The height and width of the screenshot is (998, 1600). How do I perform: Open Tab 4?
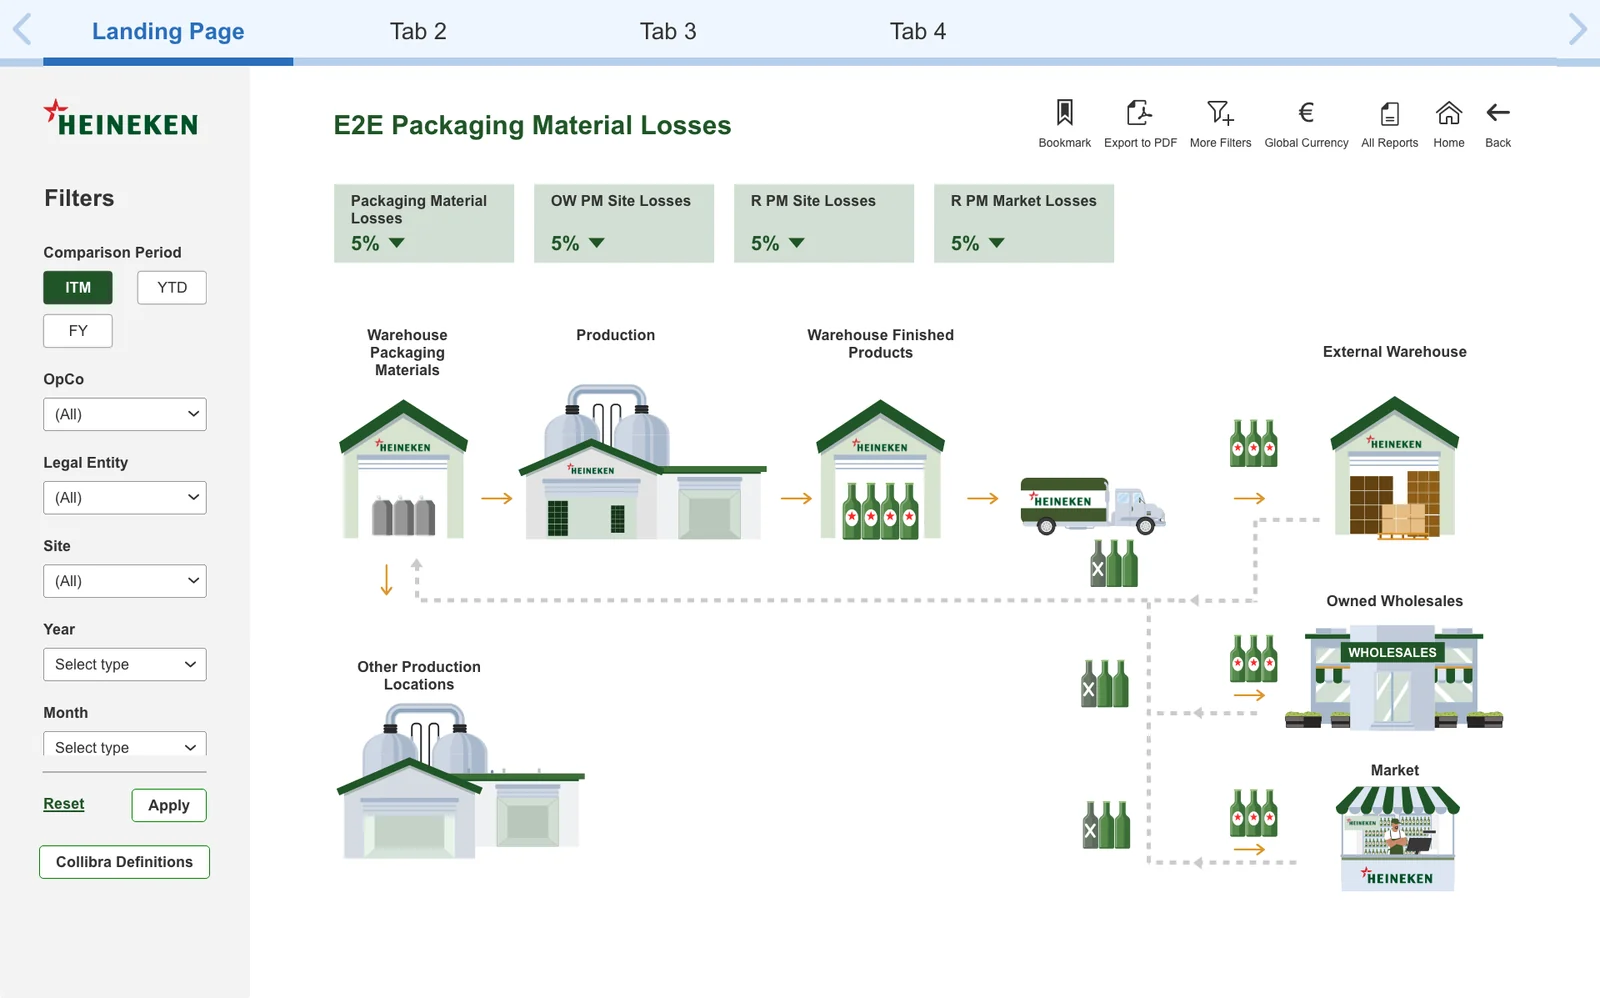tap(918, 31)
